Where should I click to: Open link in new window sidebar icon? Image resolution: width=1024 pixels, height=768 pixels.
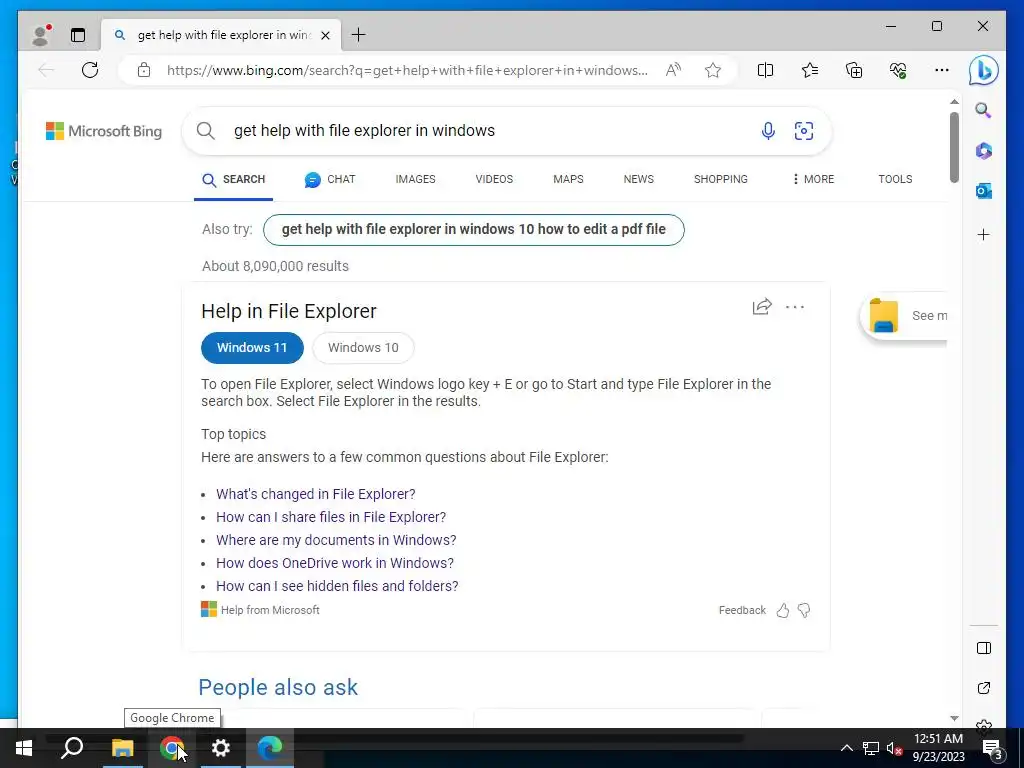(x=984, y=688)
